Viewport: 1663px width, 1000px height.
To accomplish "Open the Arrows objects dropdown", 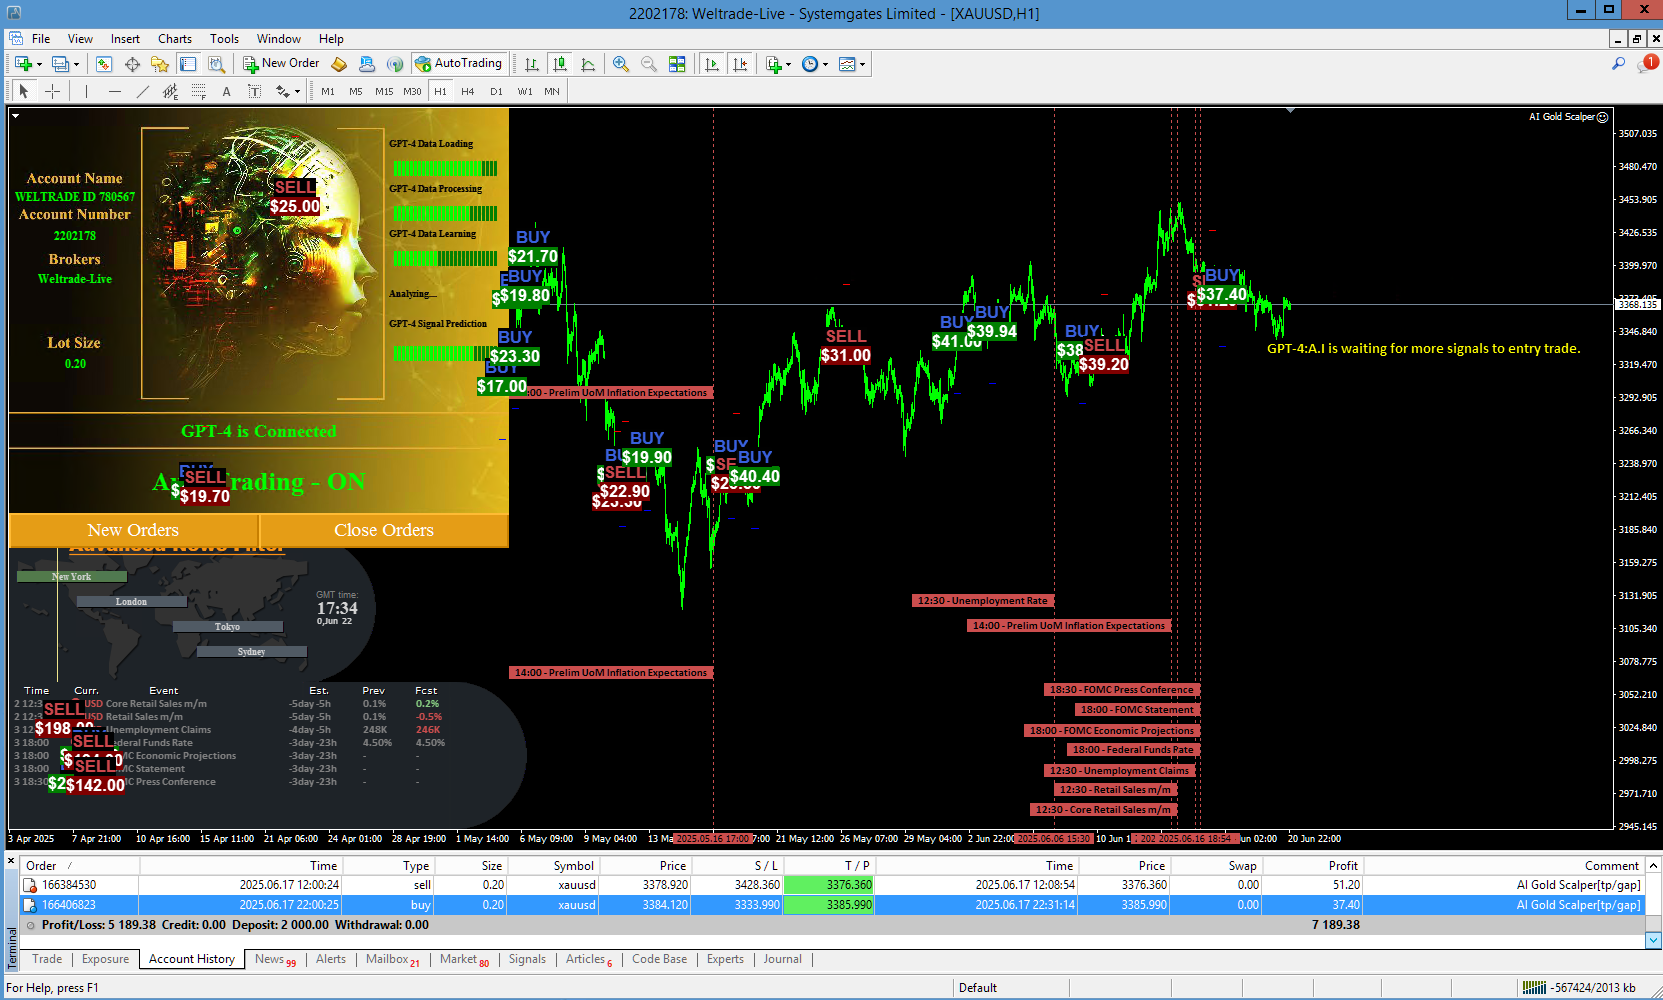I will pos(288,91).
